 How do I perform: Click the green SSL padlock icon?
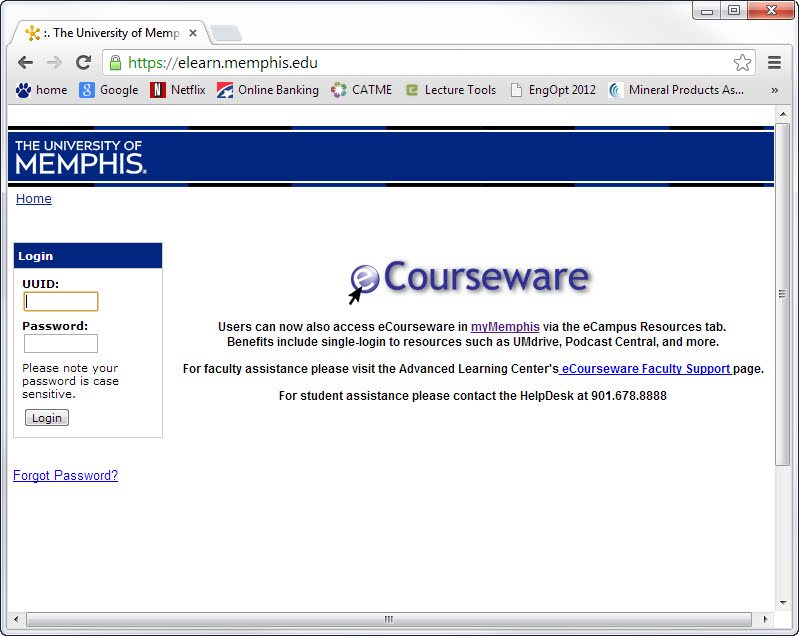(116, 63)
